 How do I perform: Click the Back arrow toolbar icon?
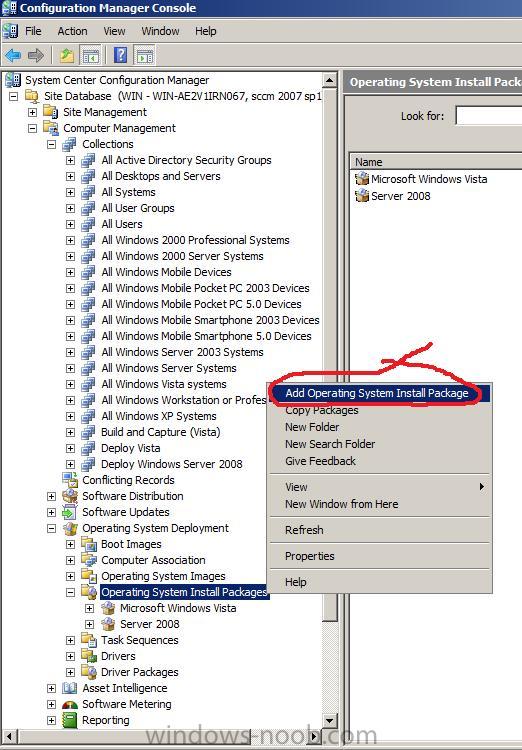13,55
